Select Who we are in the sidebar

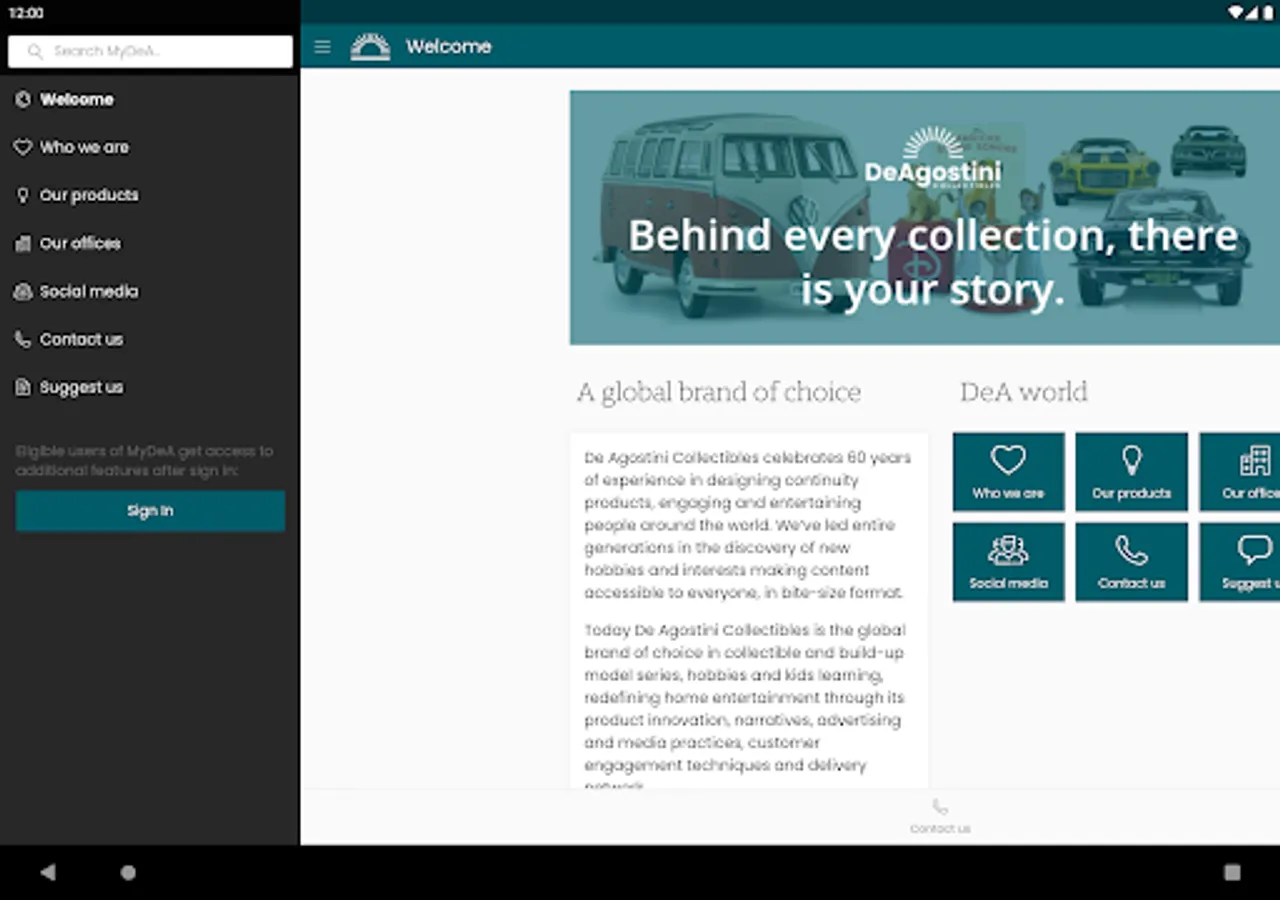click(x=150, y=147)
